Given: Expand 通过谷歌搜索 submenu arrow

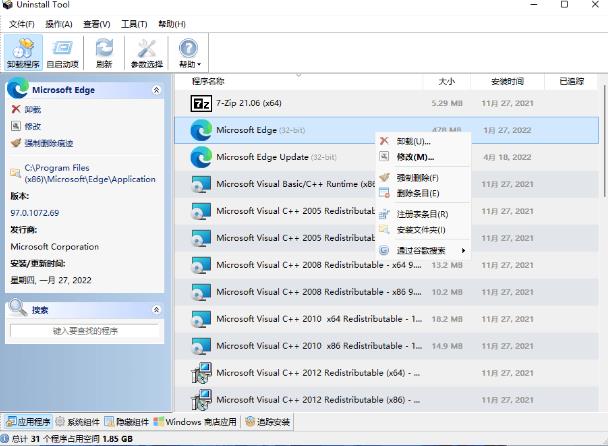Looking at the screenshot, I should point(463,251).
